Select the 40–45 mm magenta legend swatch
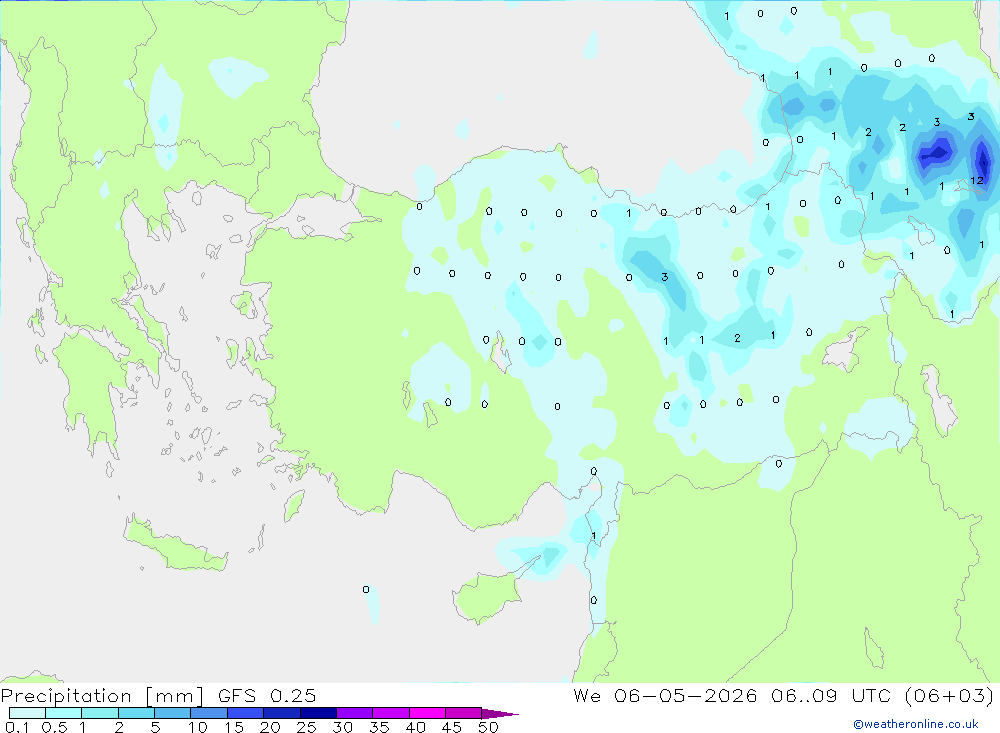The width and height of the screenshot is (1000, 733). 427,713
